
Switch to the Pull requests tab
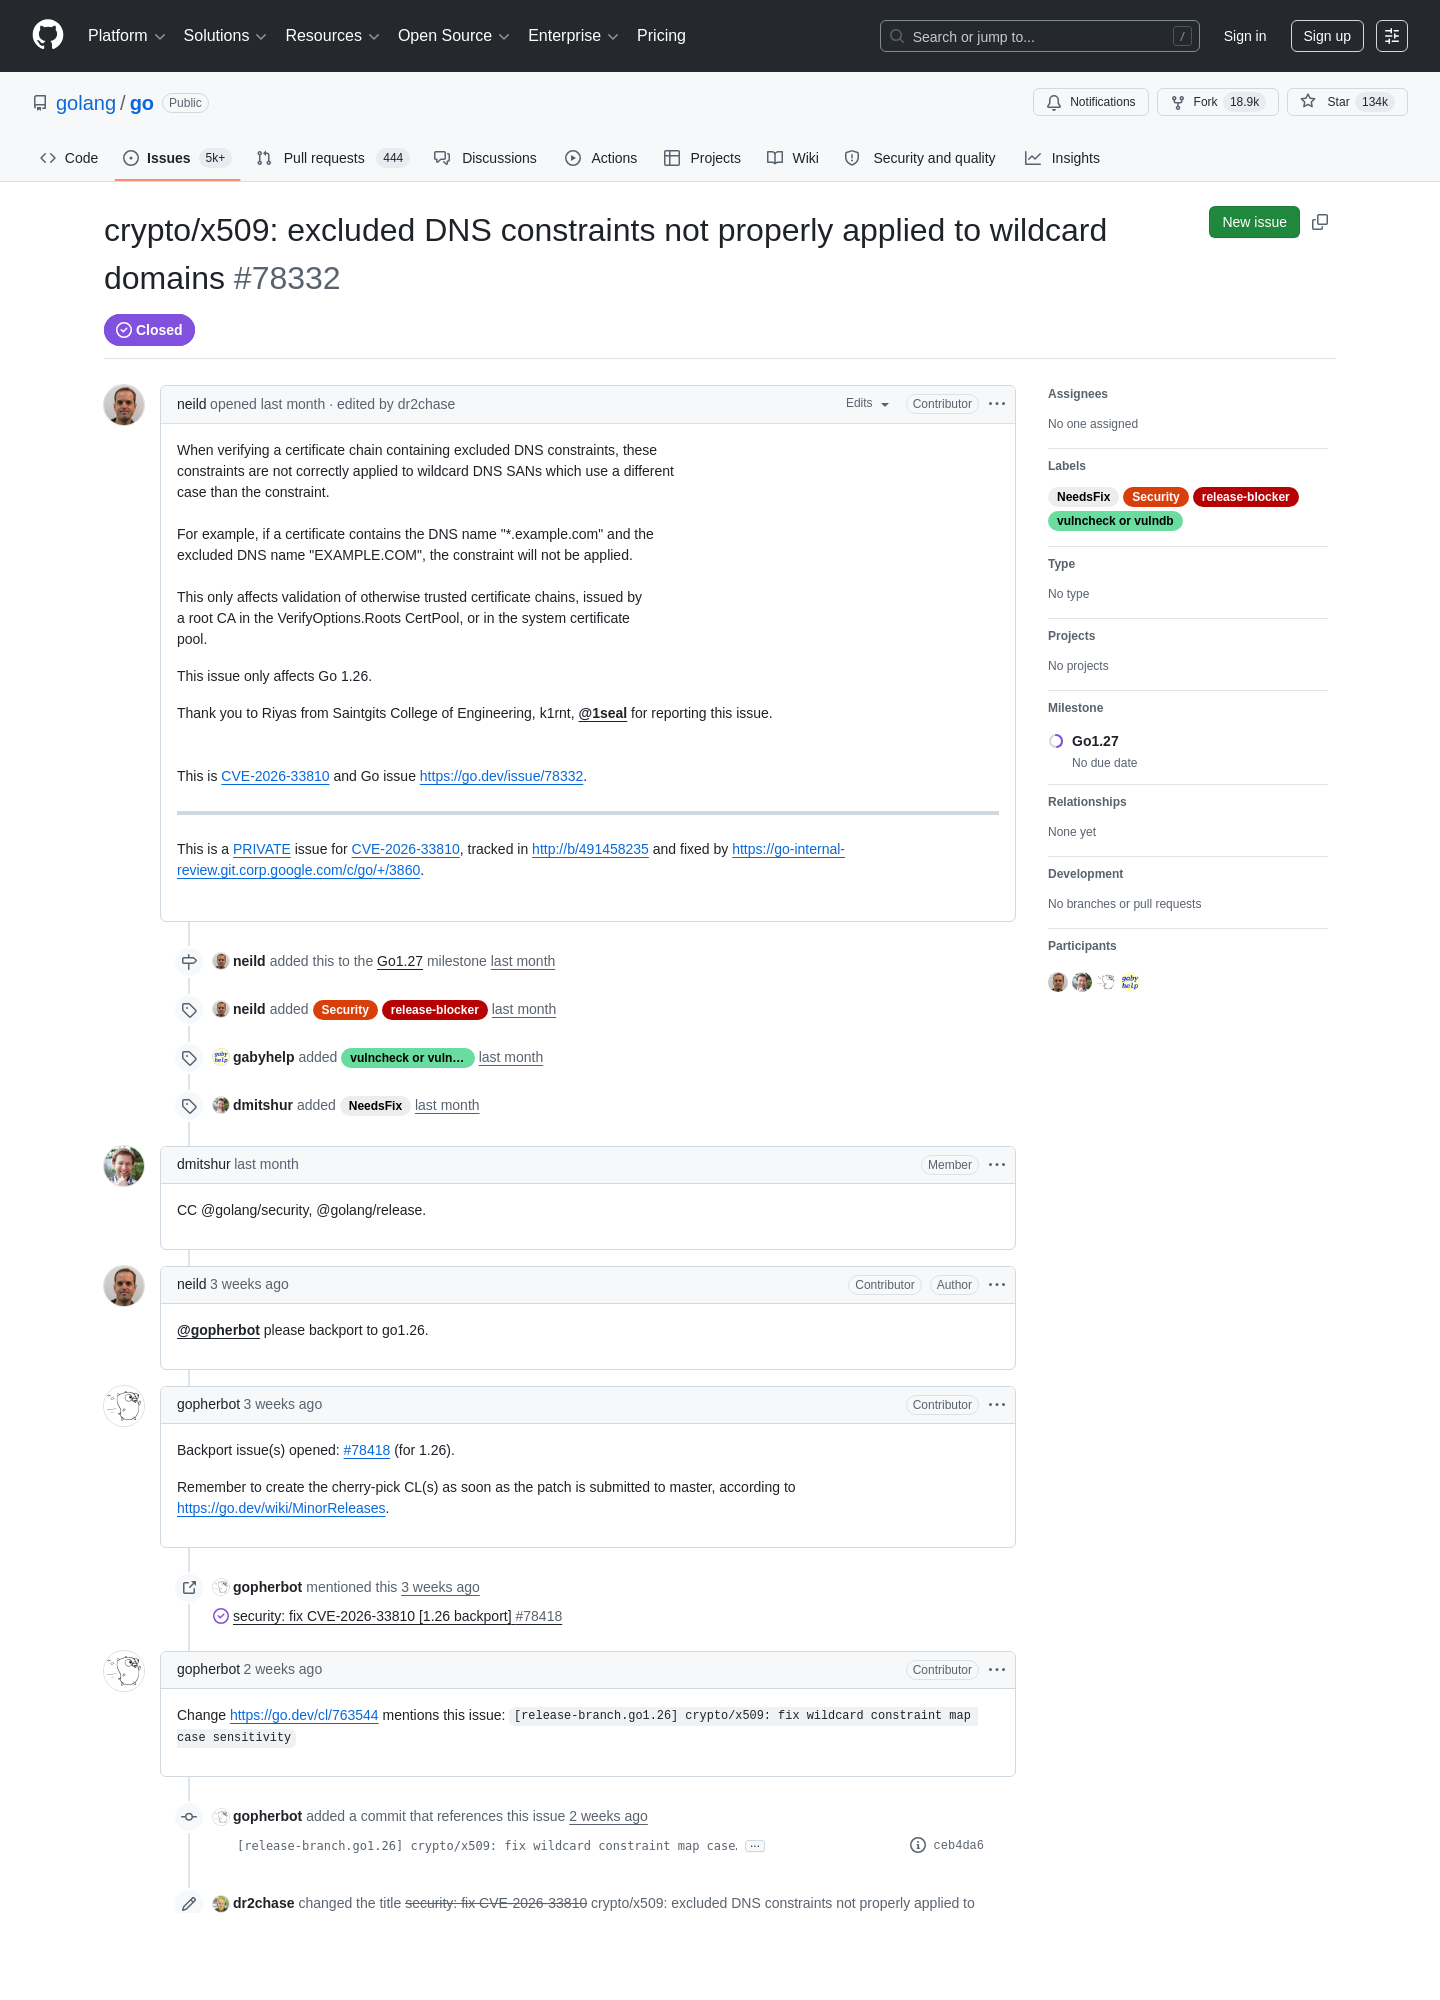pyautogui.click(x=333, y=158)
